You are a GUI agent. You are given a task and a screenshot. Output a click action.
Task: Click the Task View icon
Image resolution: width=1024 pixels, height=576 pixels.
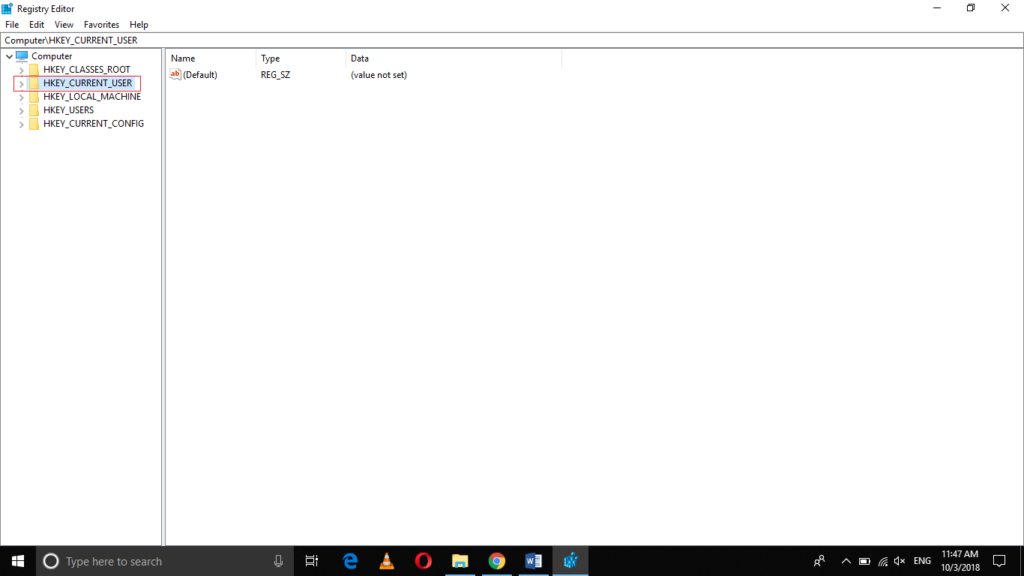[x=311, y=561]
